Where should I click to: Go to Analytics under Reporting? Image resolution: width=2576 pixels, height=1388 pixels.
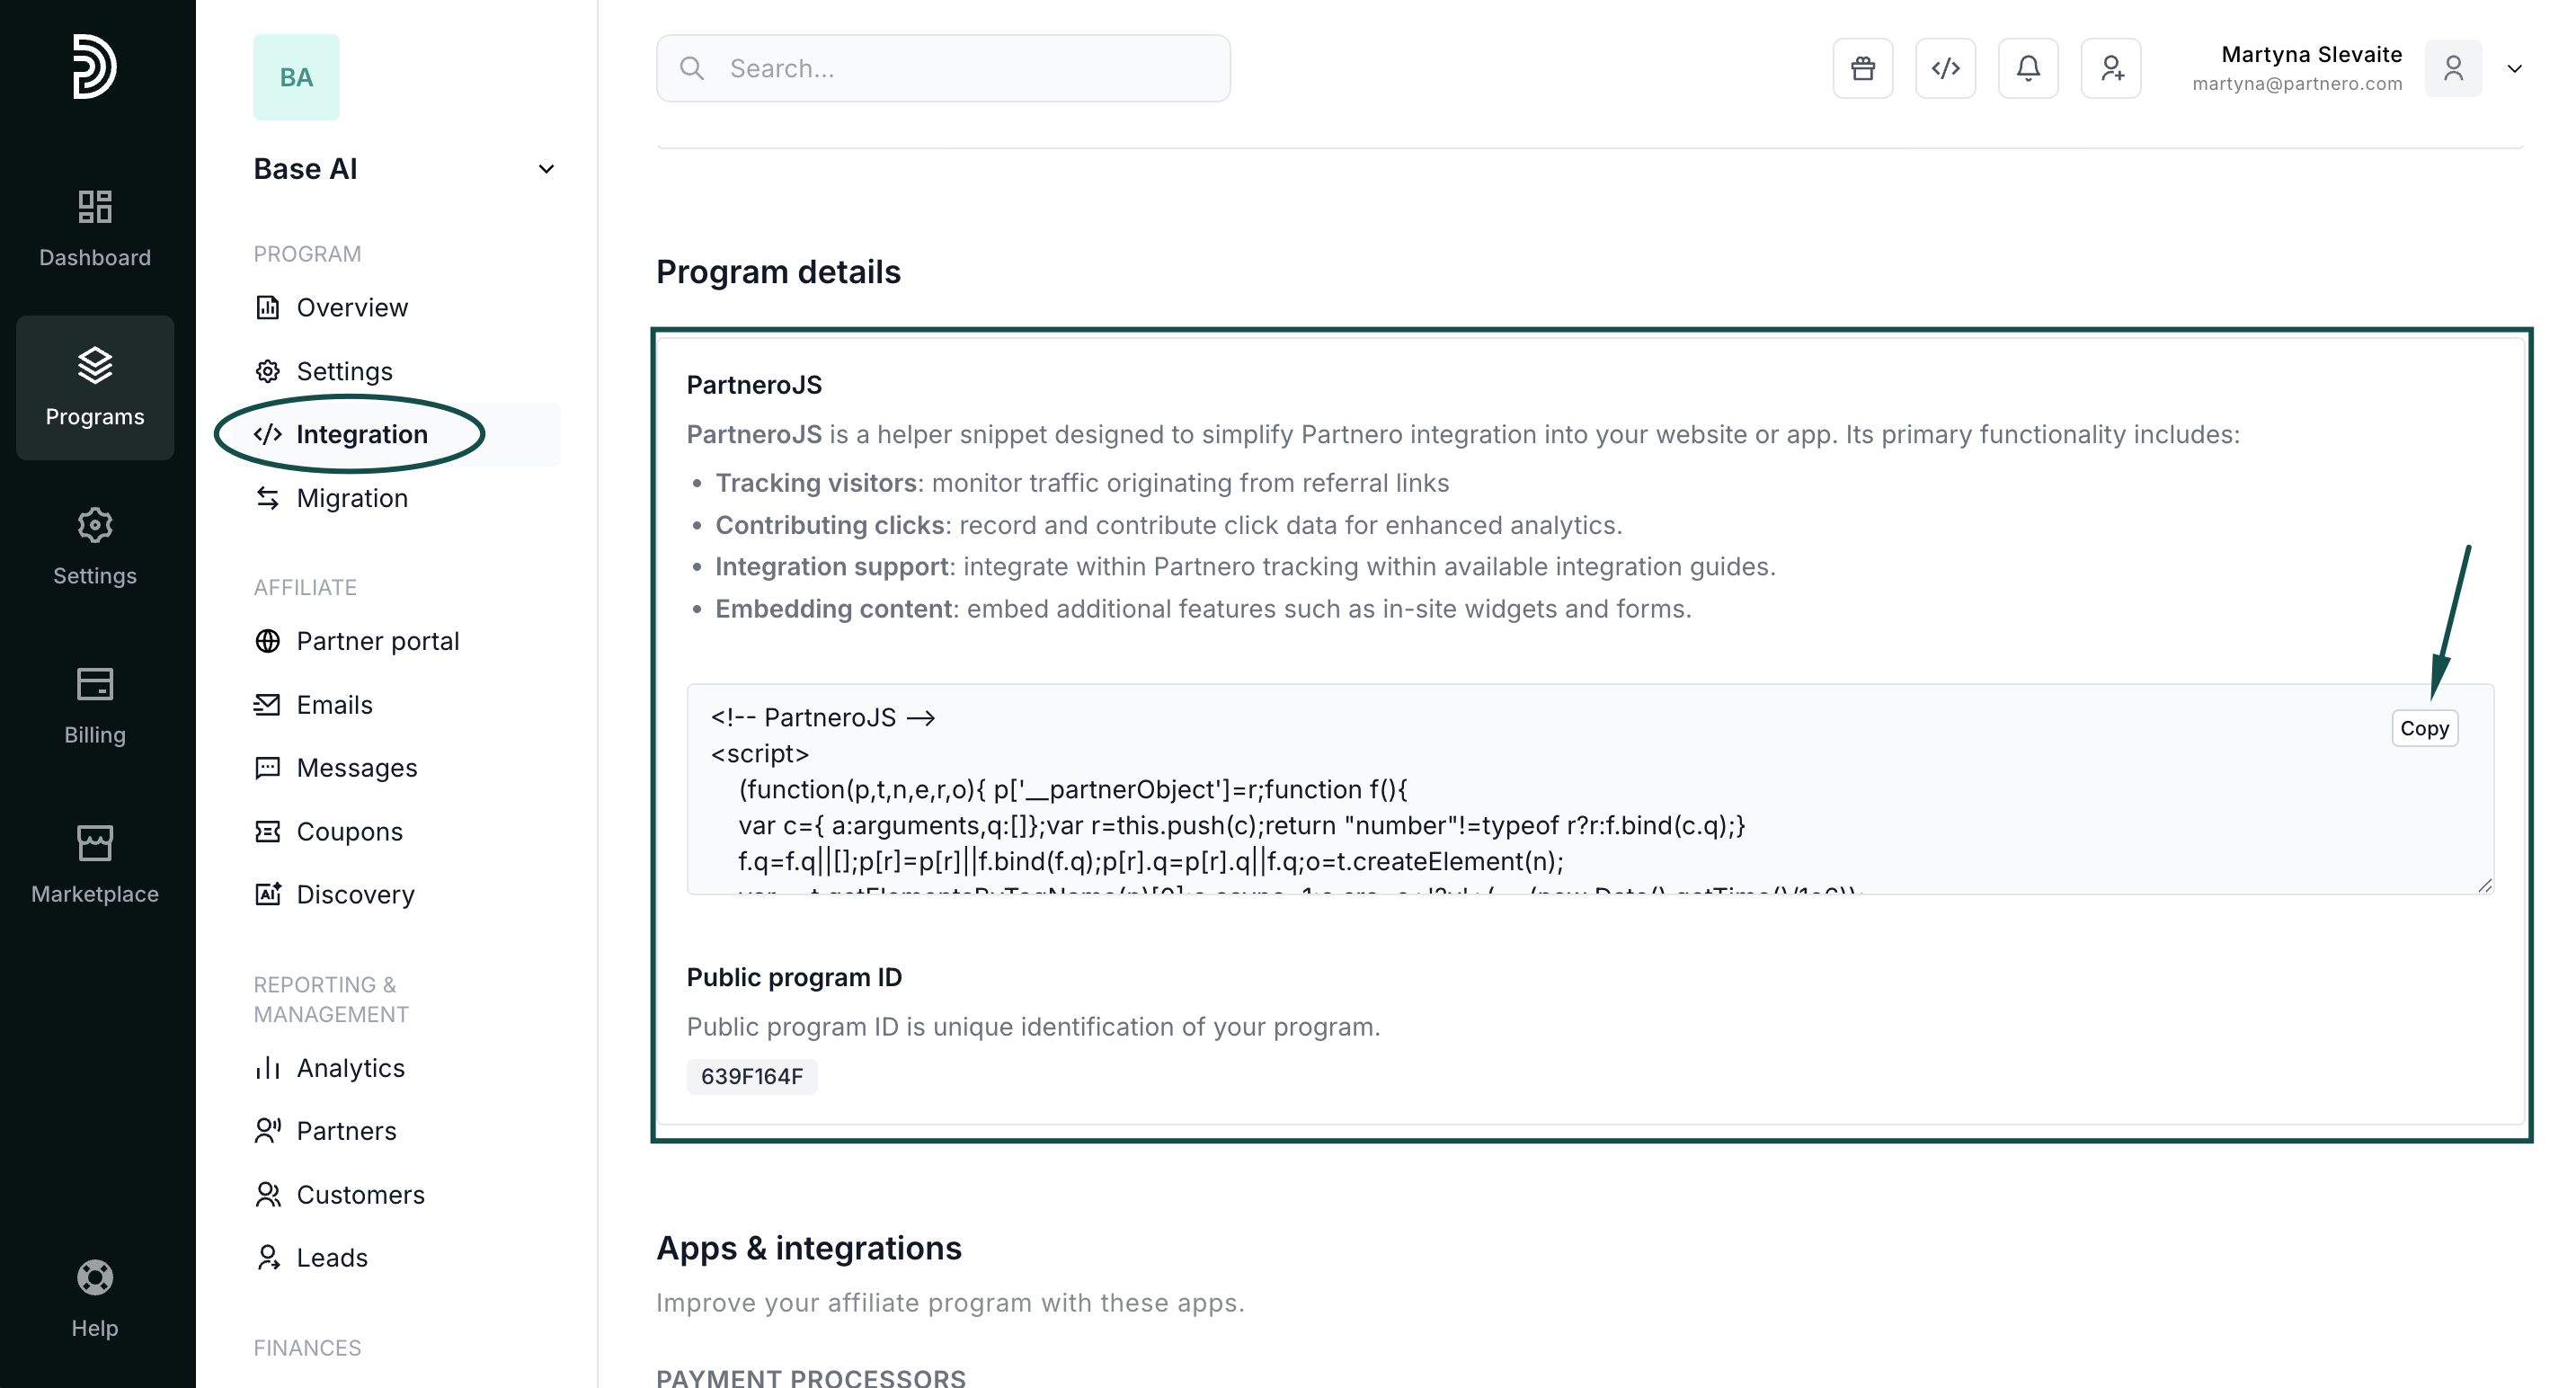pos(350,1068)
